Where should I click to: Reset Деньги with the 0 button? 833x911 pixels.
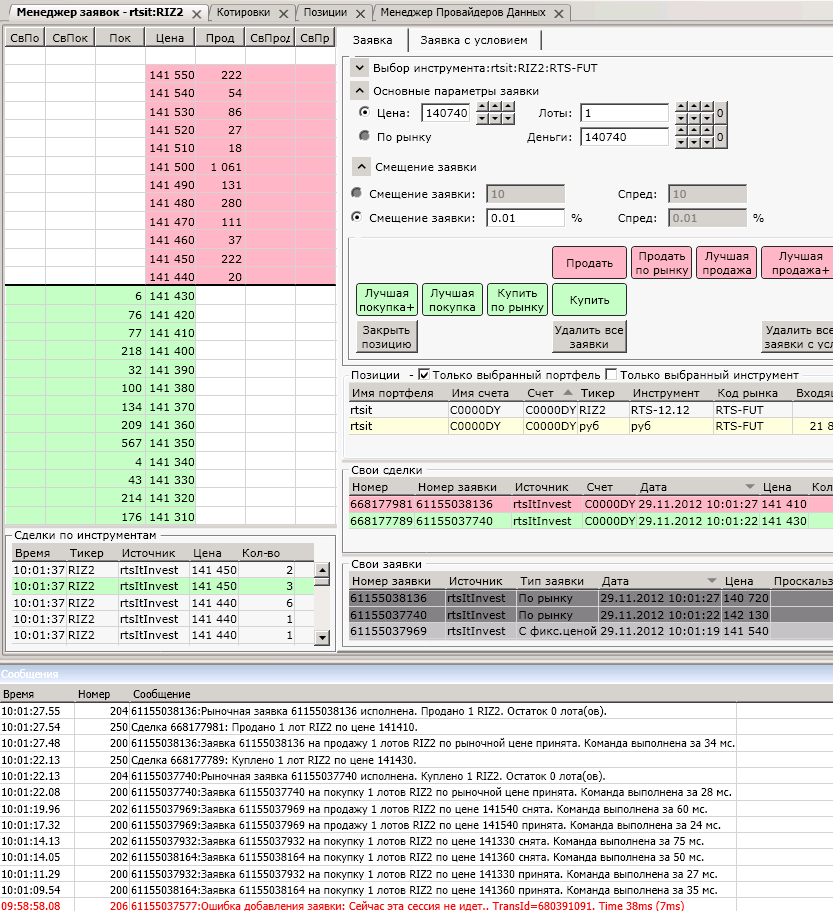(x=720, y=137)
